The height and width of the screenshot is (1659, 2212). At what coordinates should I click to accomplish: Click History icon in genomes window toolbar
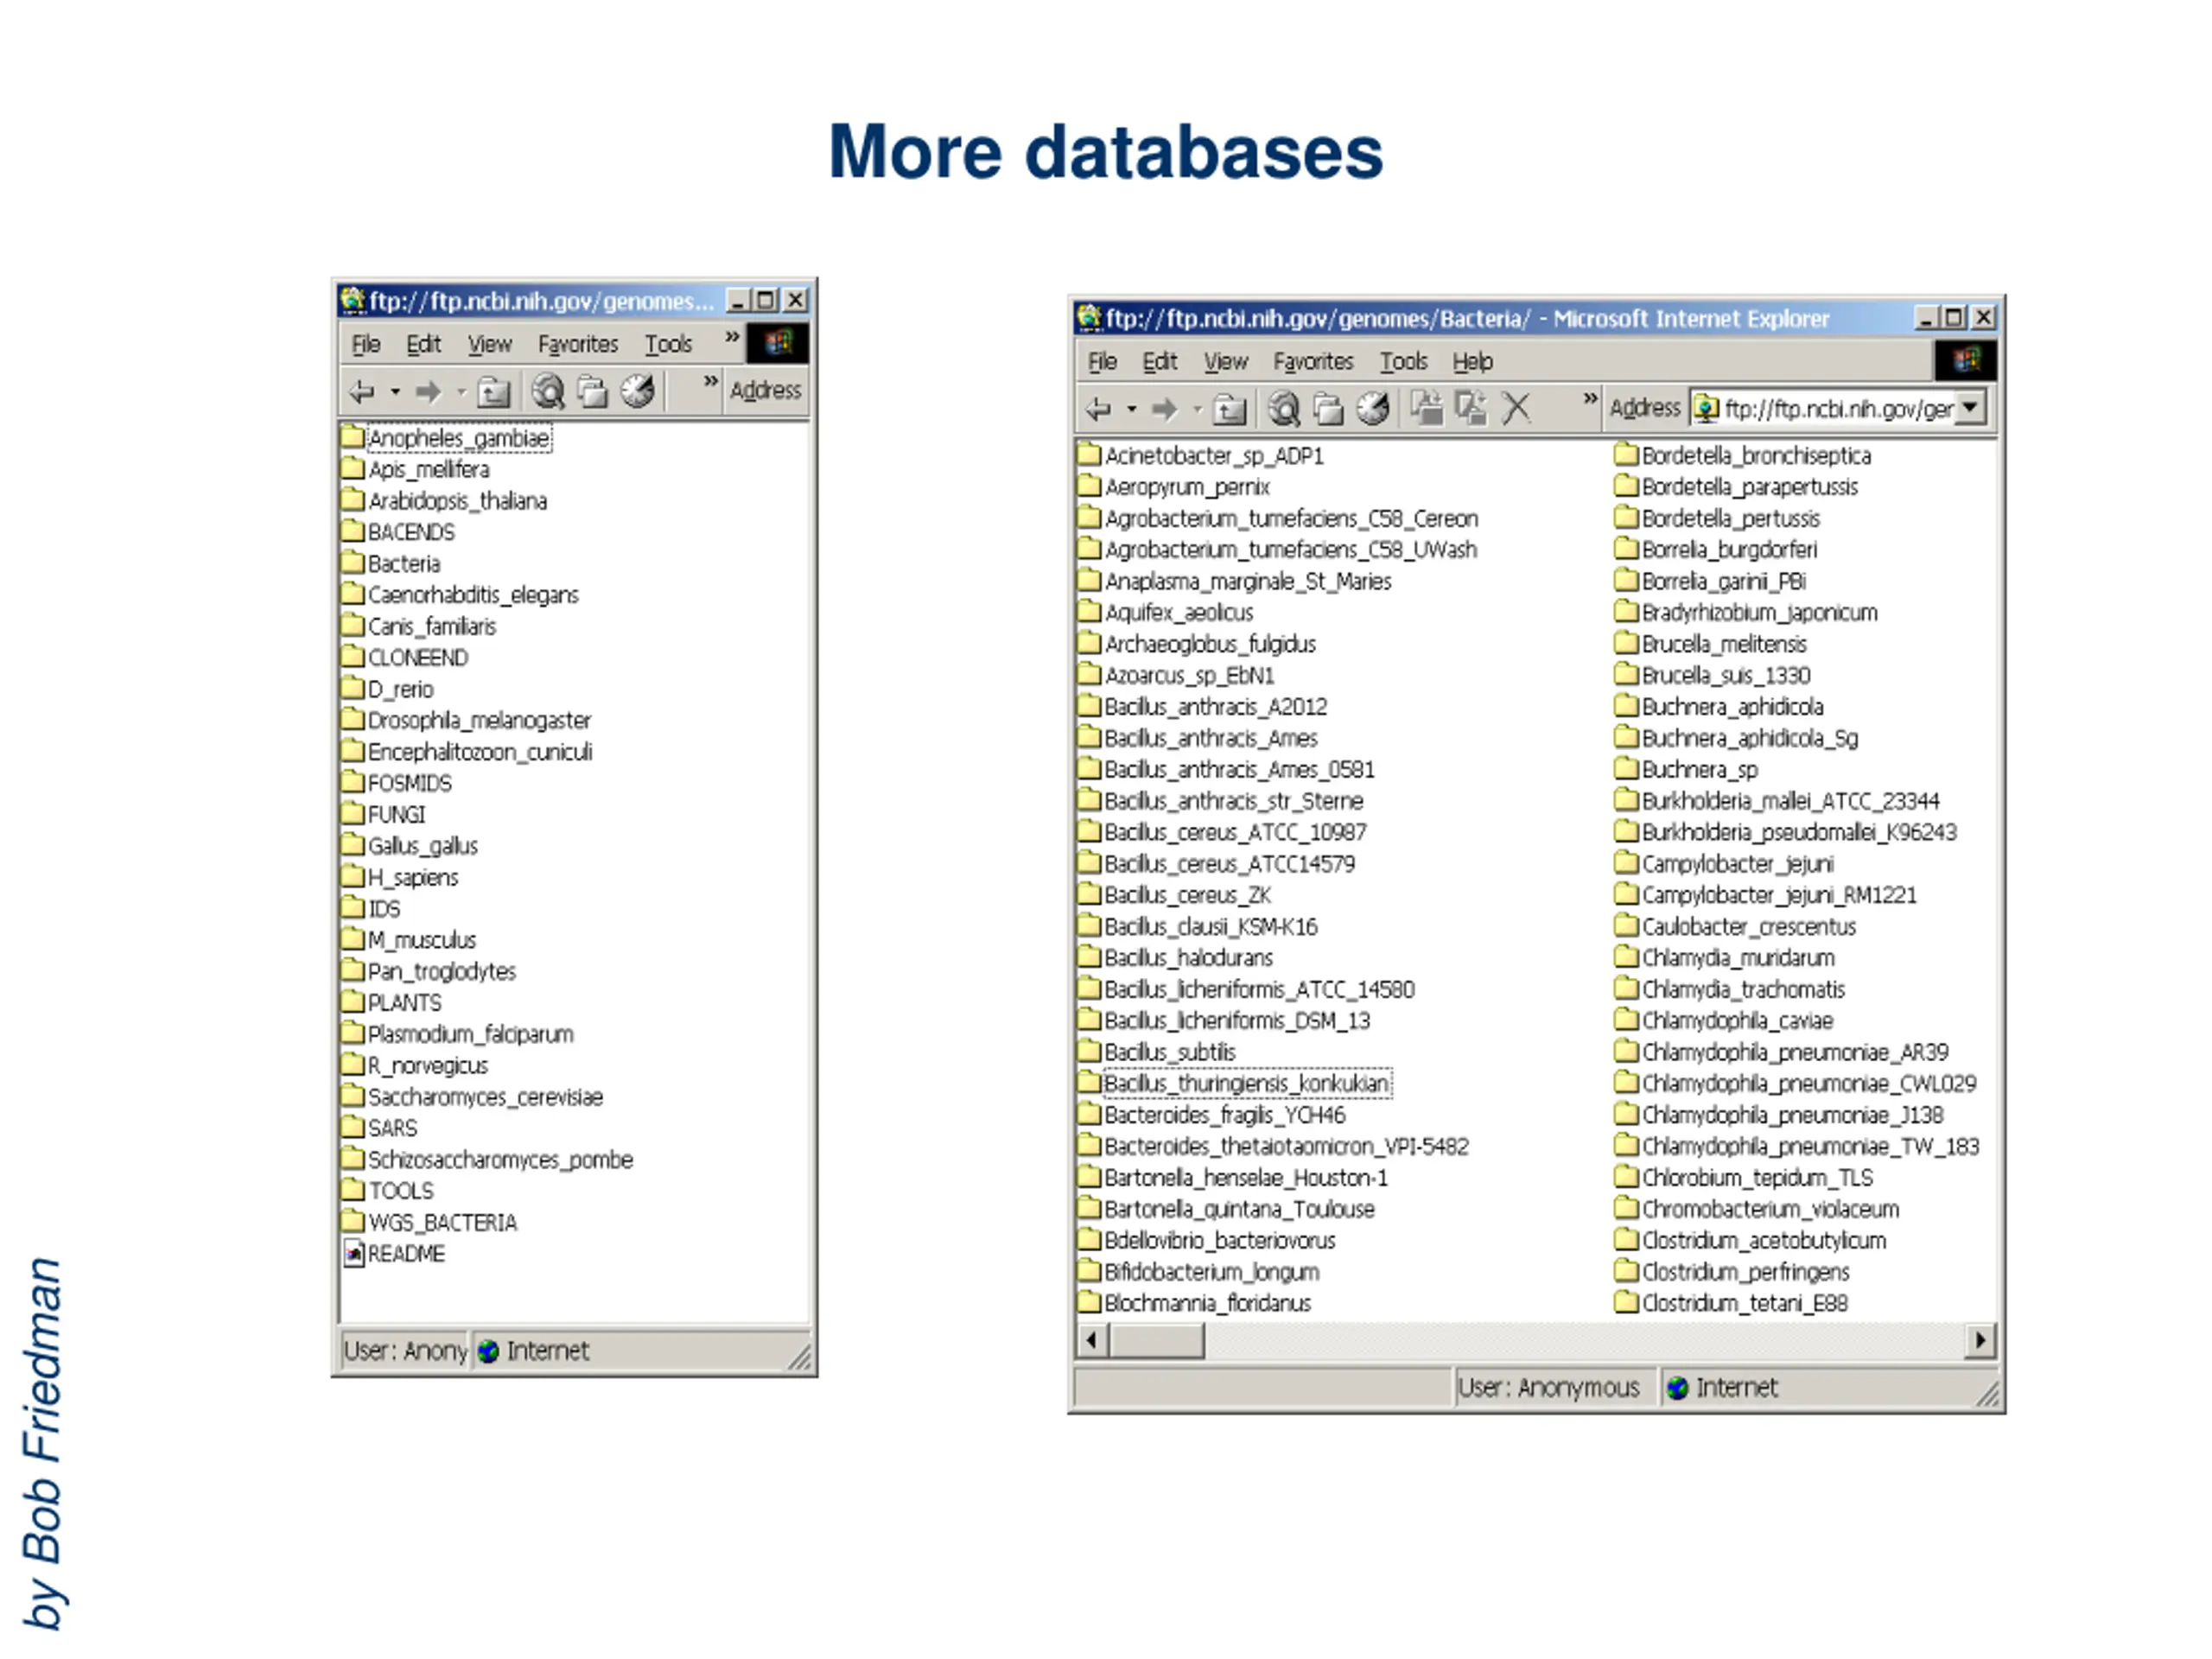637,391
